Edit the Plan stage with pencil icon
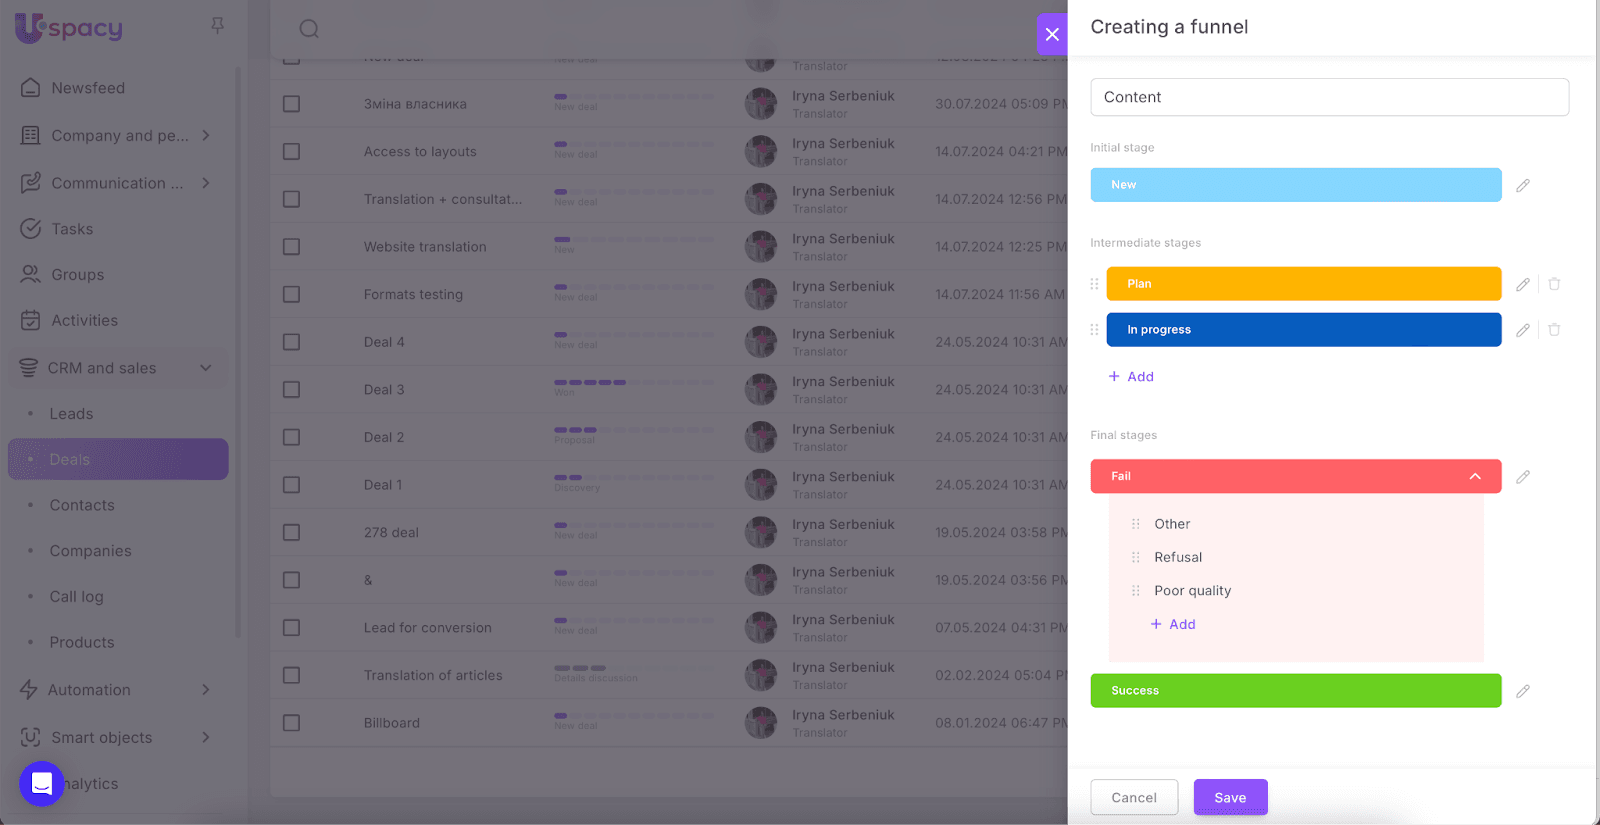The width and height of the screenshot is (1600, 825). click(1522, 284)
